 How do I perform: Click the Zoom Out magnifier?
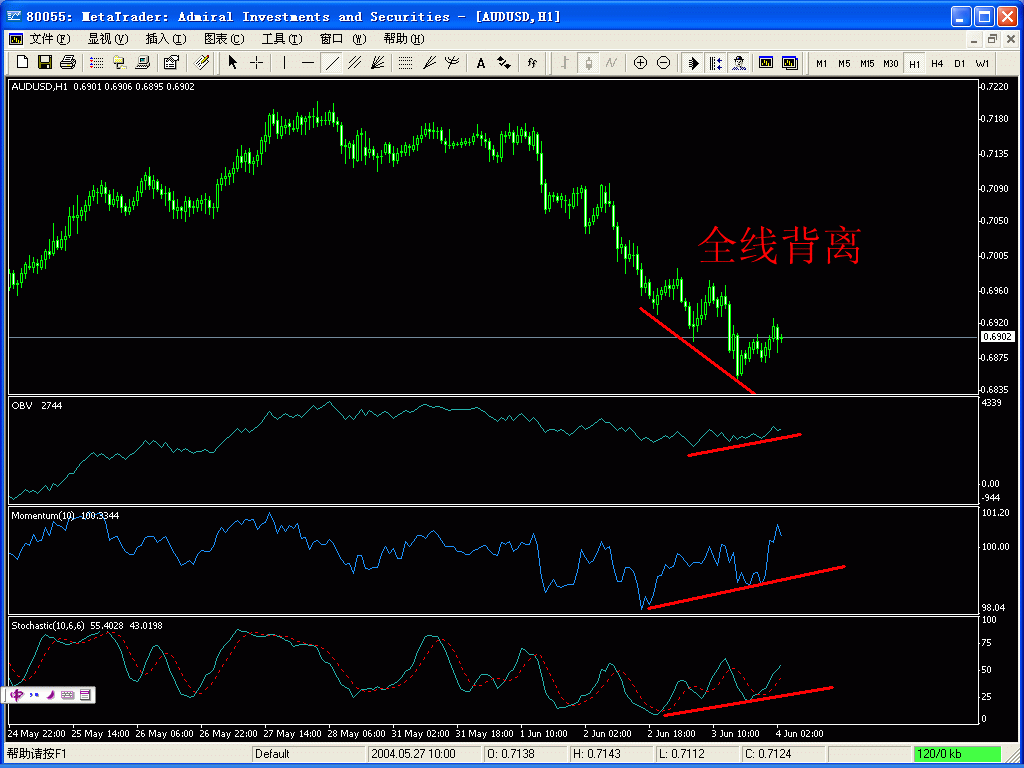664,63
